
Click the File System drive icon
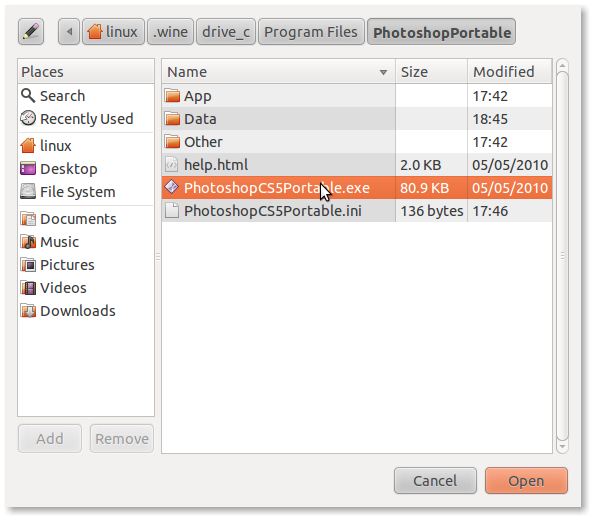coord(28,192)
